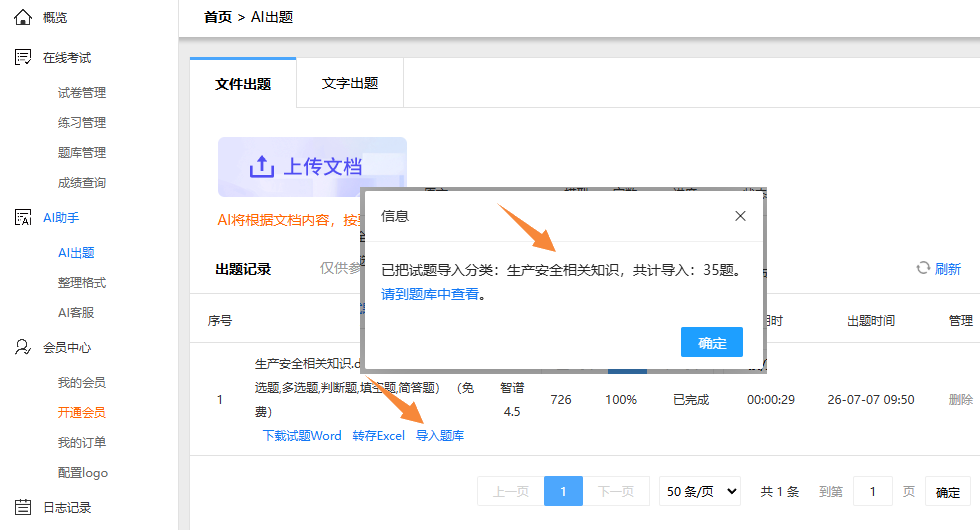Open the 50 条/页 page size dropdown
Viewport: 980px width, 530px height.
point(700,491)
